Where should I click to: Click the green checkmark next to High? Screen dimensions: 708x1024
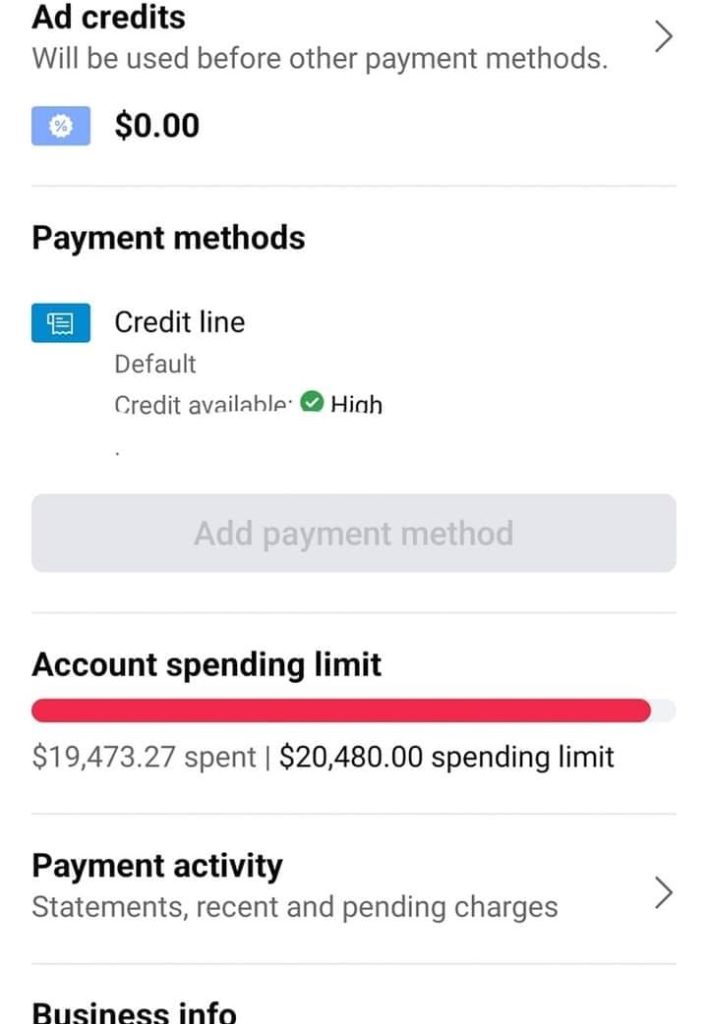point(312,404)
